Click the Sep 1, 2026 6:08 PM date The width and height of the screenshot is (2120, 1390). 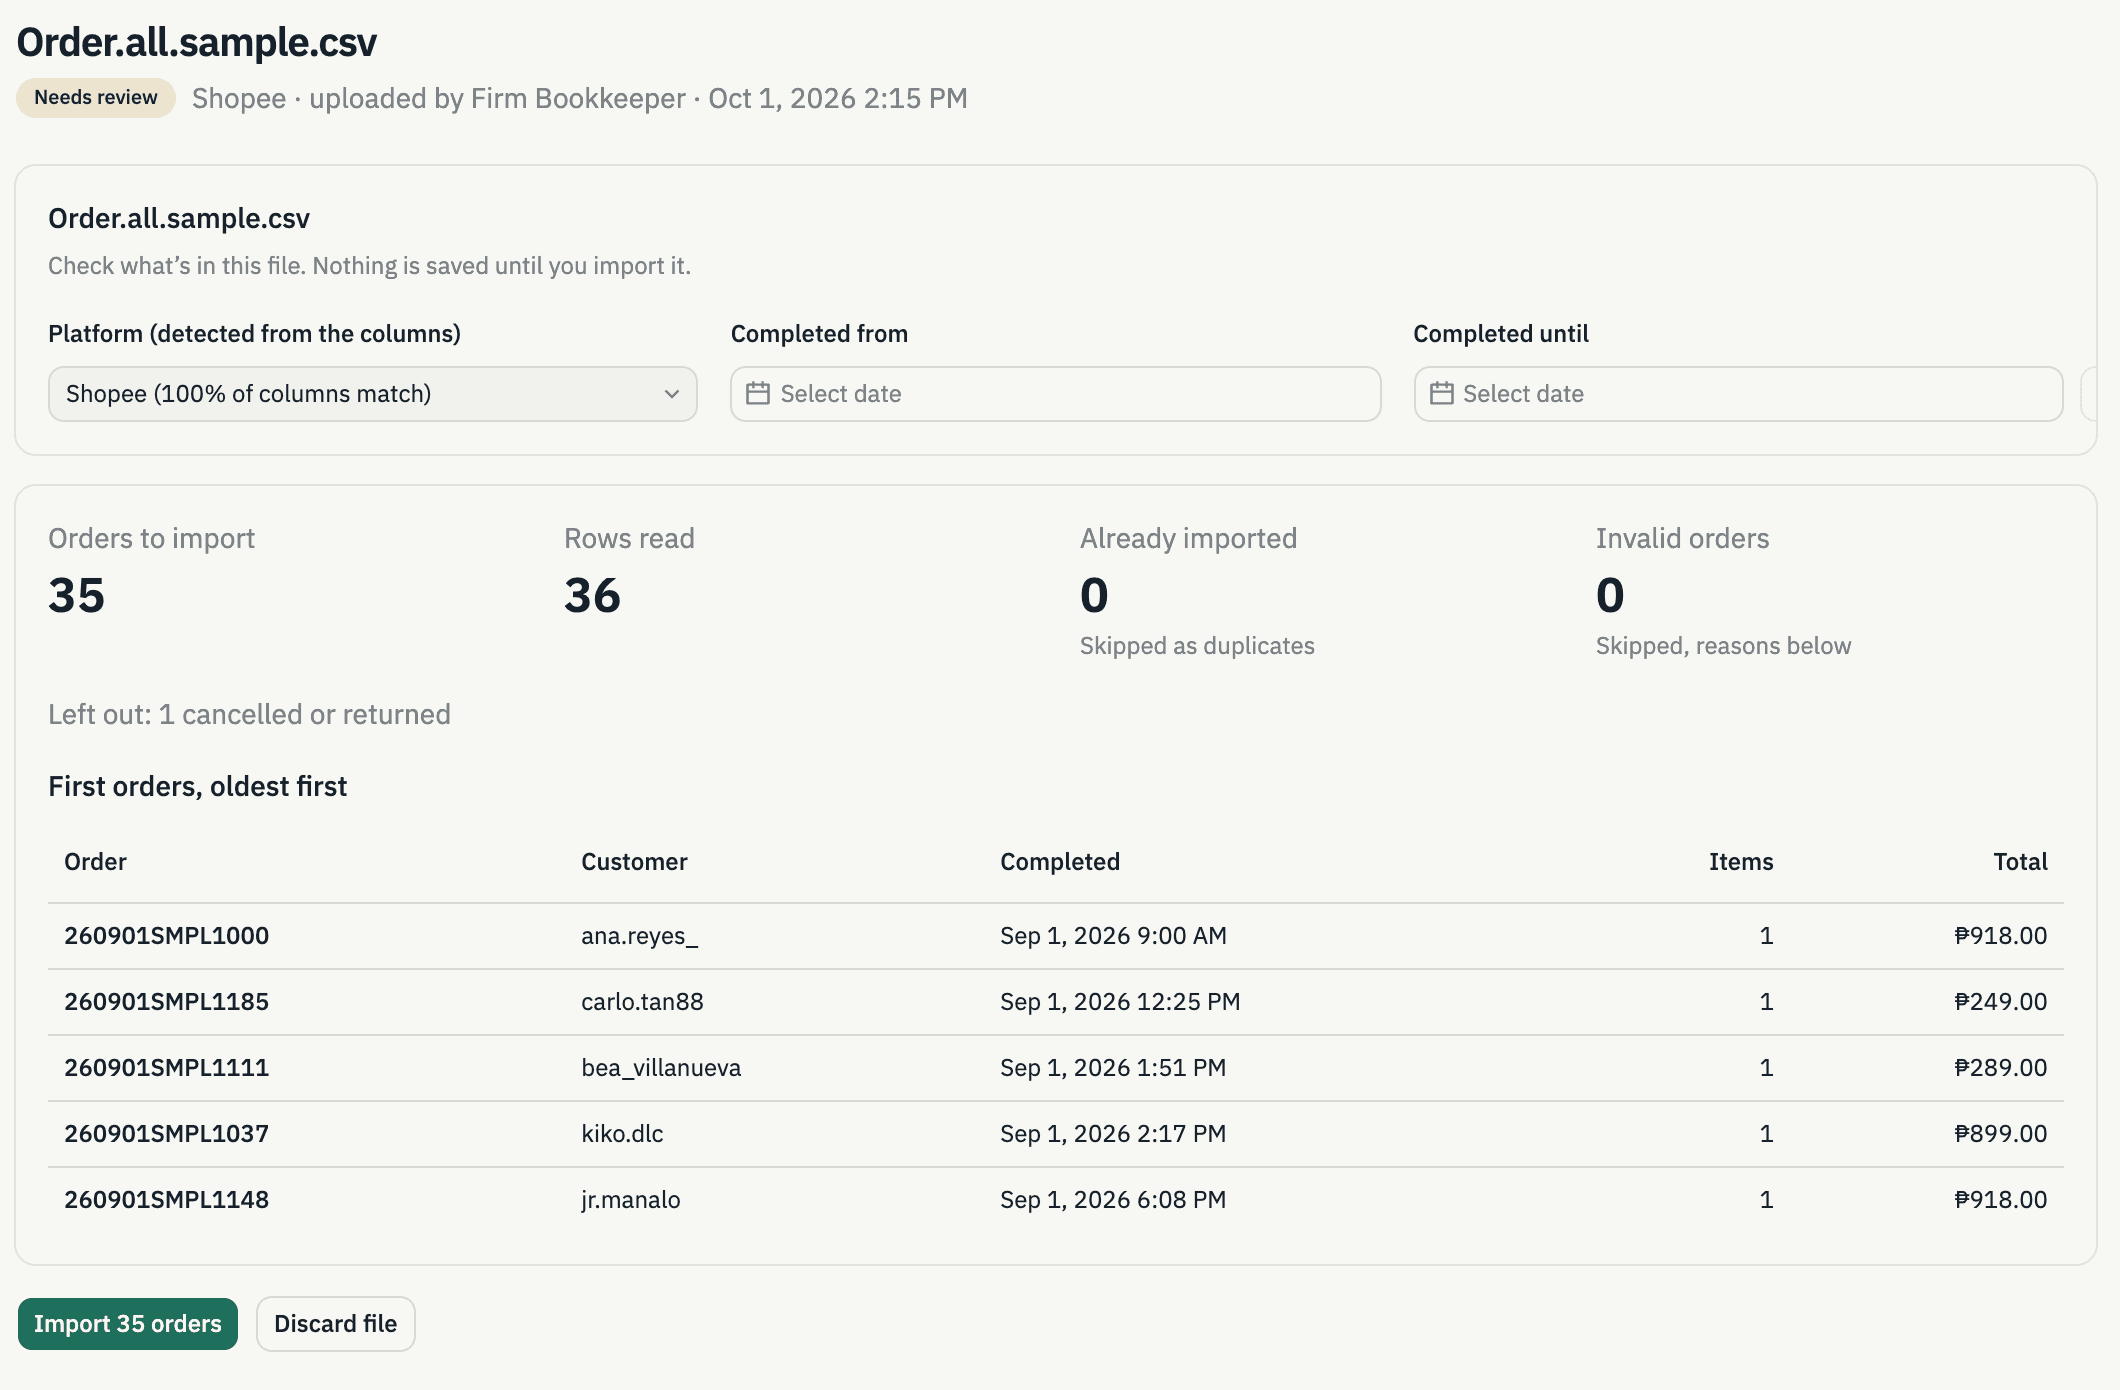click(x=1113, y=1200)
